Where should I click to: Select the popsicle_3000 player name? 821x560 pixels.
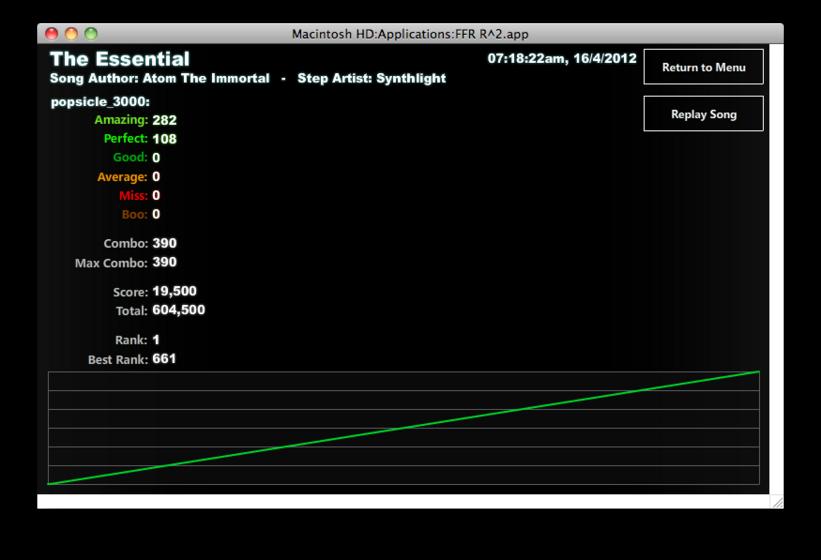pyautogui.click(x=100, y=102)
